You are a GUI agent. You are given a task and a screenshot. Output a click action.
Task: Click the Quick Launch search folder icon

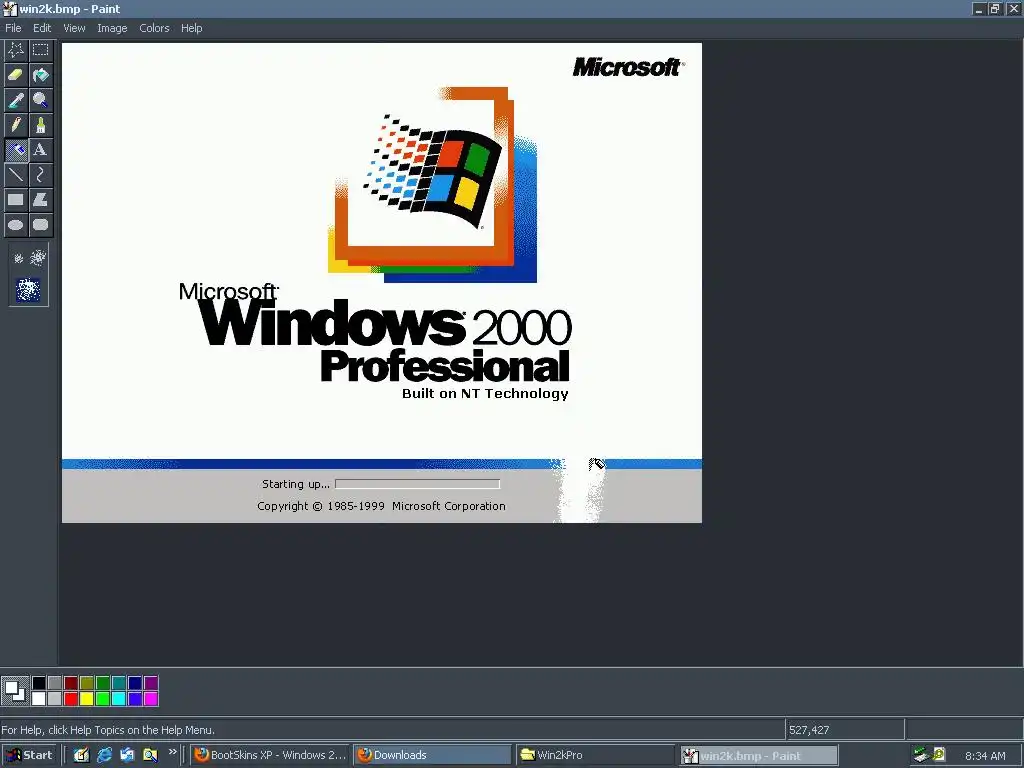[x=150, y=755]
